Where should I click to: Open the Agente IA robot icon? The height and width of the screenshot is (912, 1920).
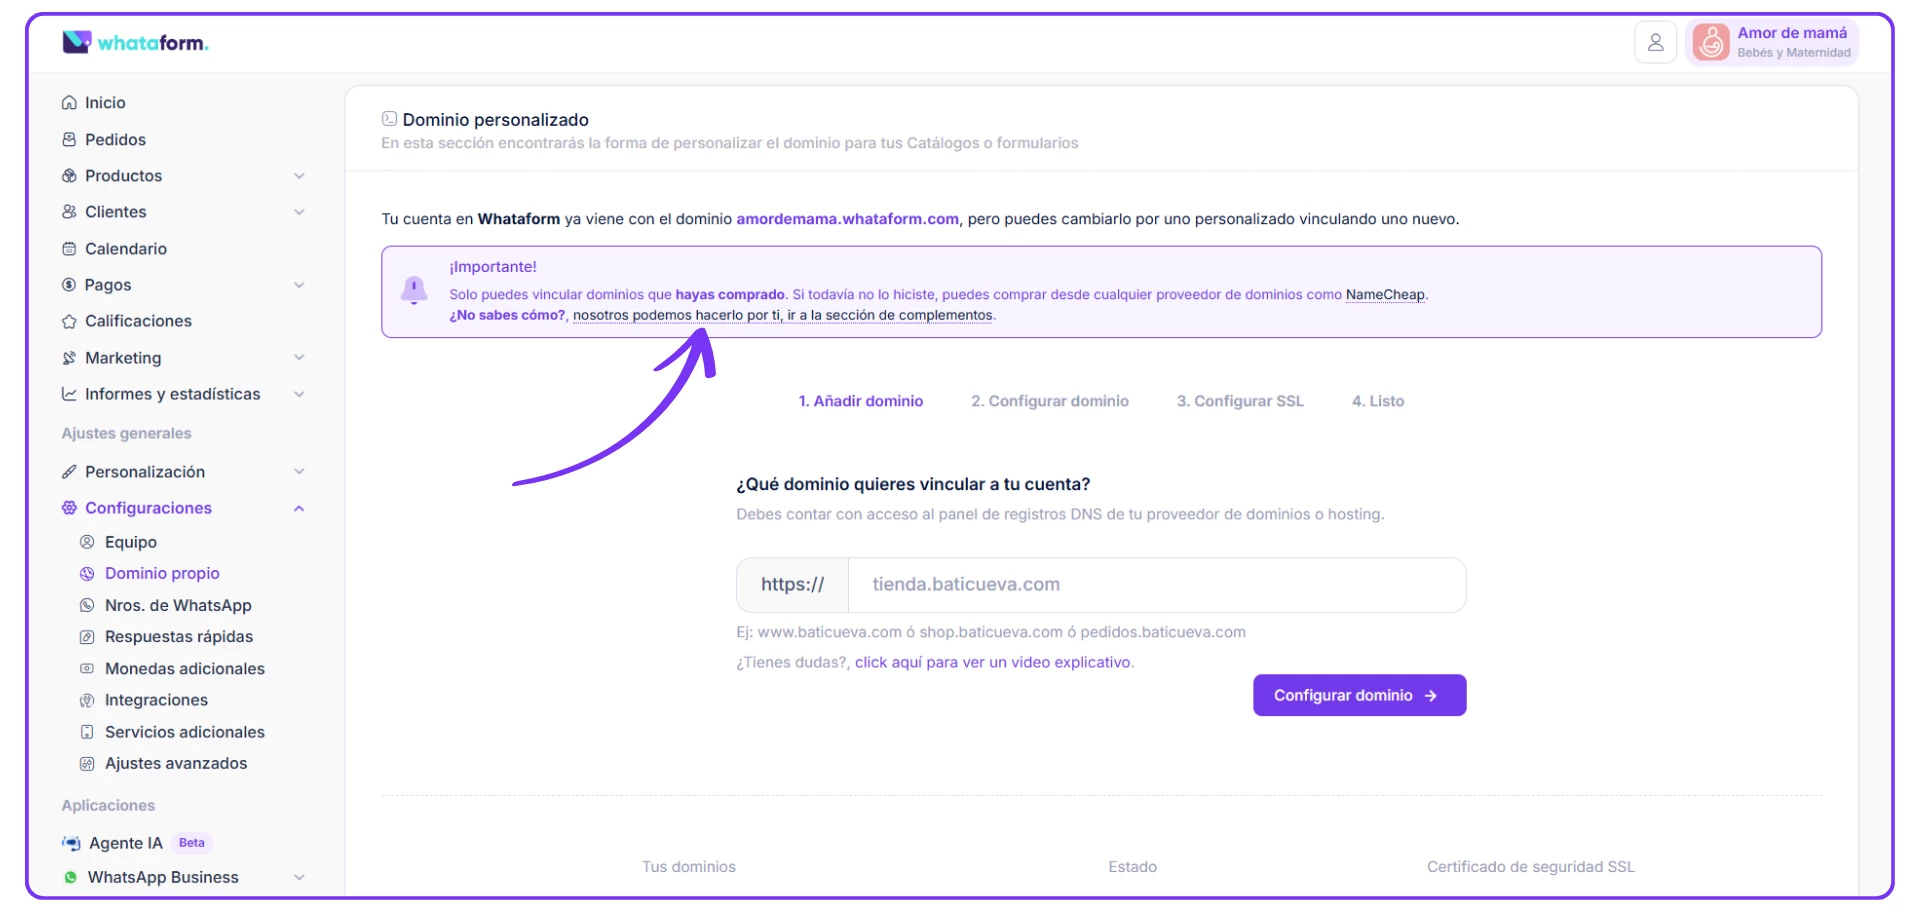(71, 843)
